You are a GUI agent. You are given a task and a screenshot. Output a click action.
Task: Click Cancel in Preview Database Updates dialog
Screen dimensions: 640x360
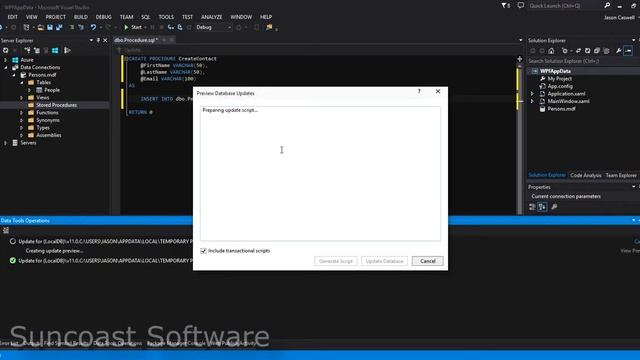427,261
